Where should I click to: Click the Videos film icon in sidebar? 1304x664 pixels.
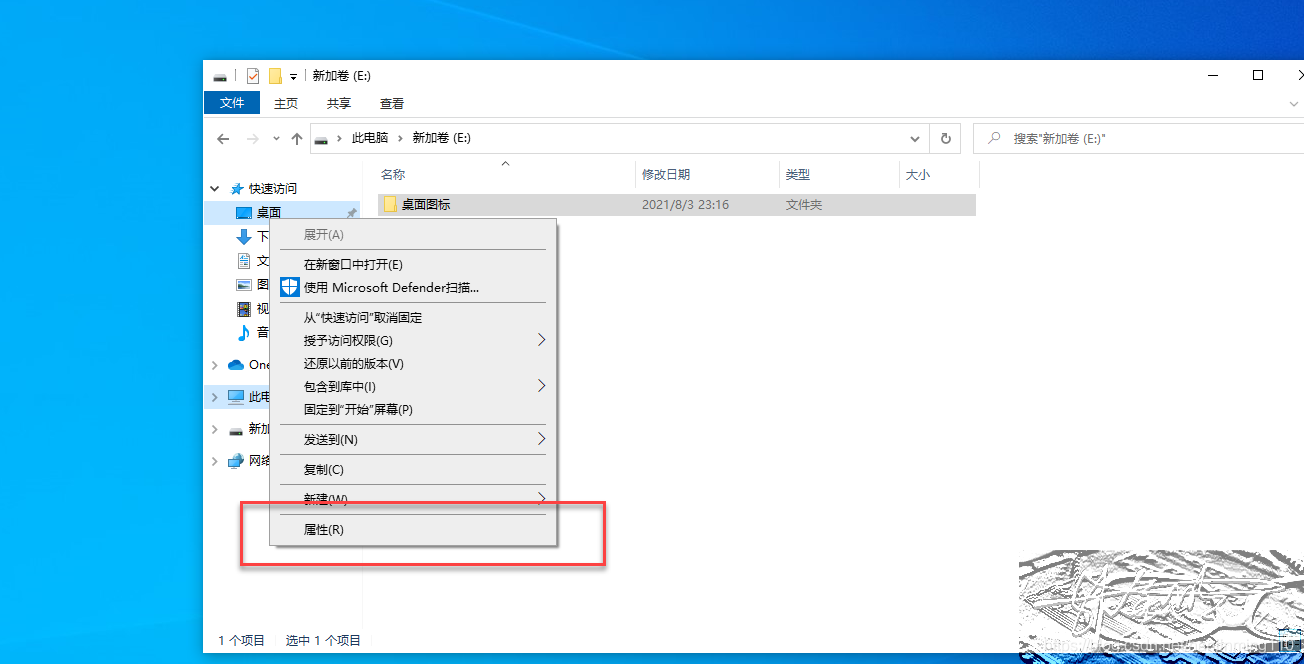tap(244, 309)
